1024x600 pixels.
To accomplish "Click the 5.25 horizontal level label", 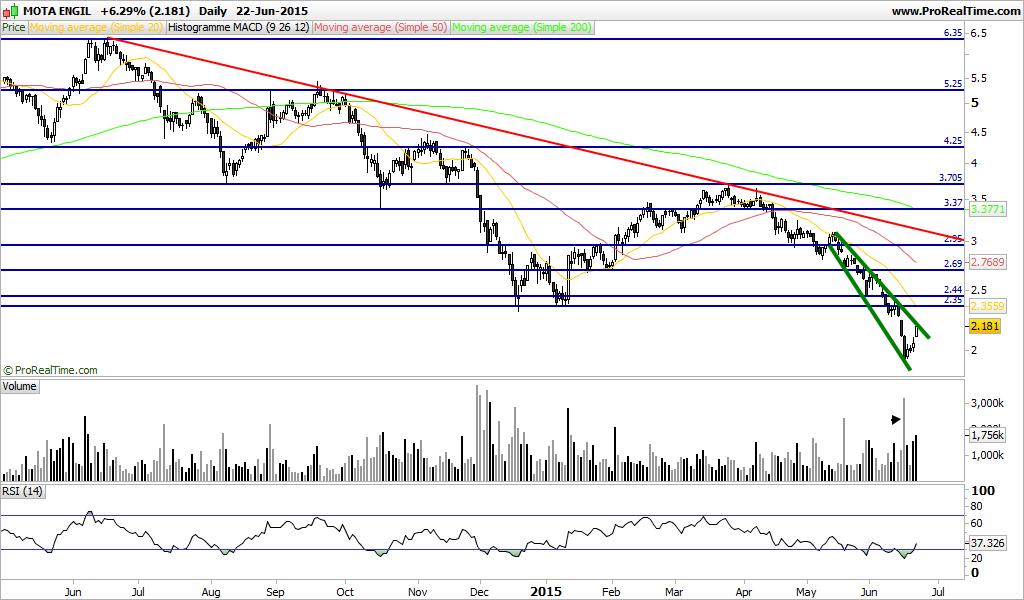I will click(953, 84).
